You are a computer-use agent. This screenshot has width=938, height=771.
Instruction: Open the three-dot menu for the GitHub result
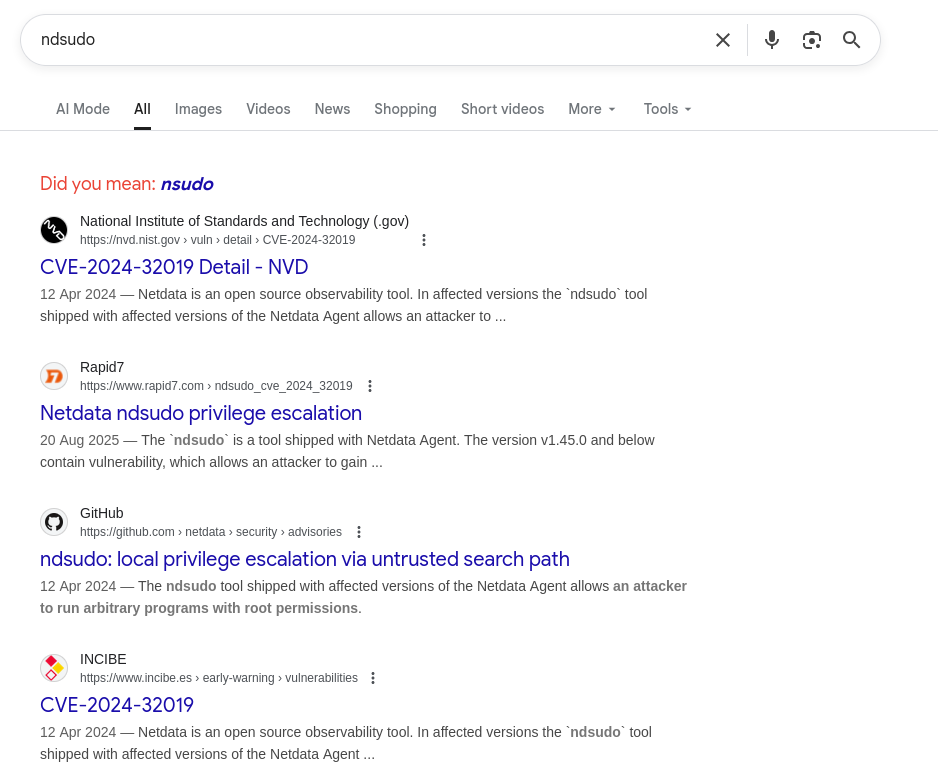click(x=359, y=532)
